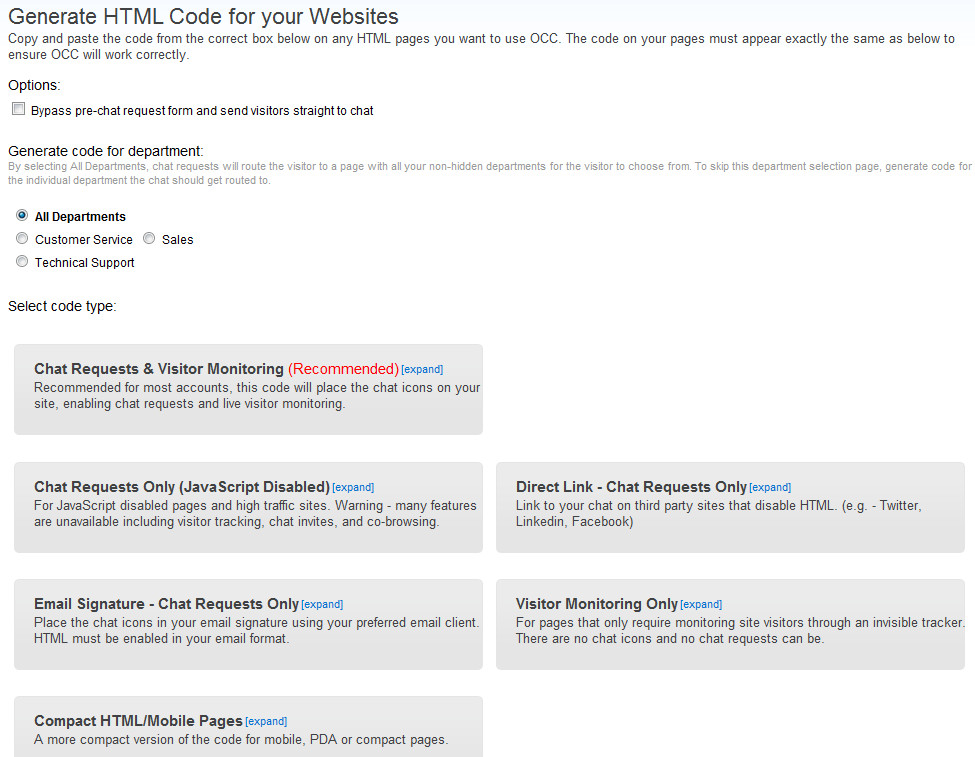975x757 pixels.
Task: Click the Visitor Monitoring Only heading
Action: 596,604
